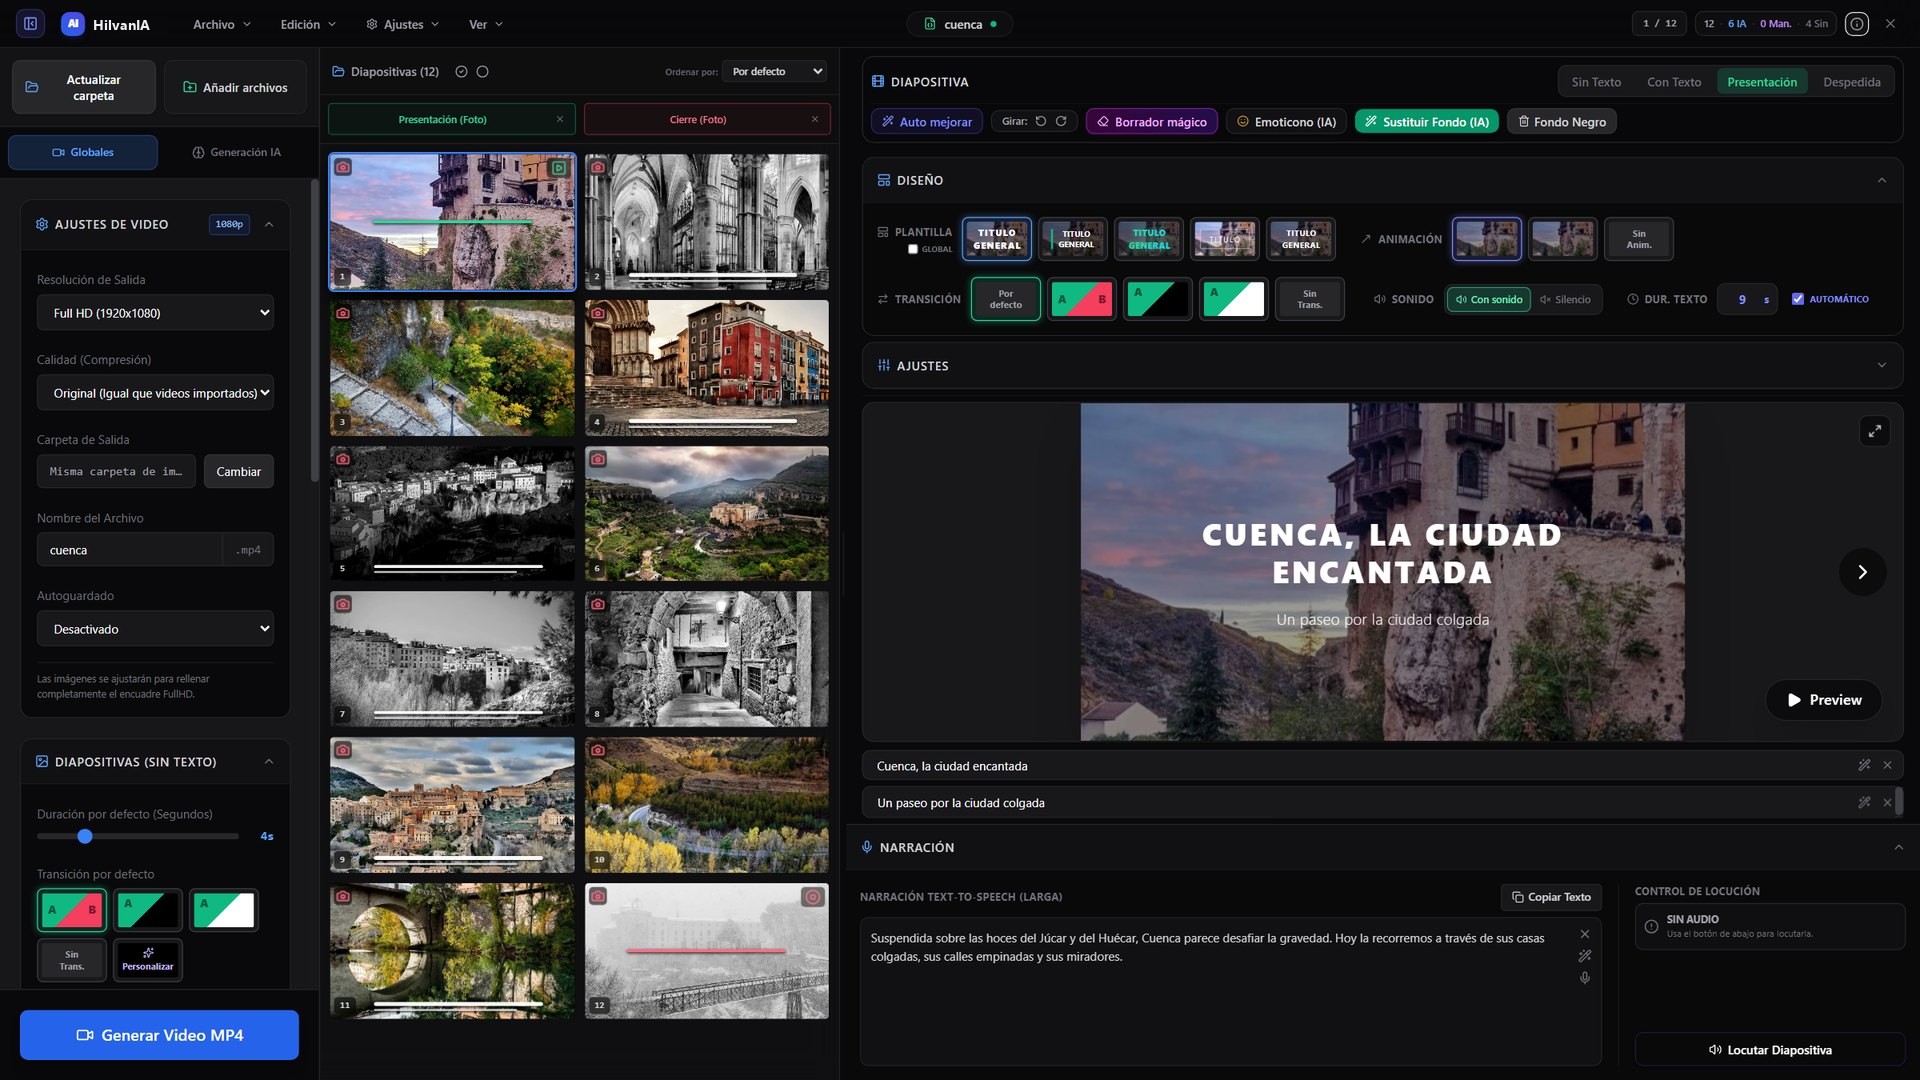Open the Autoguardado dropdown
The width and height of the screenshot is (1920, 1080).
pos(155,629)
